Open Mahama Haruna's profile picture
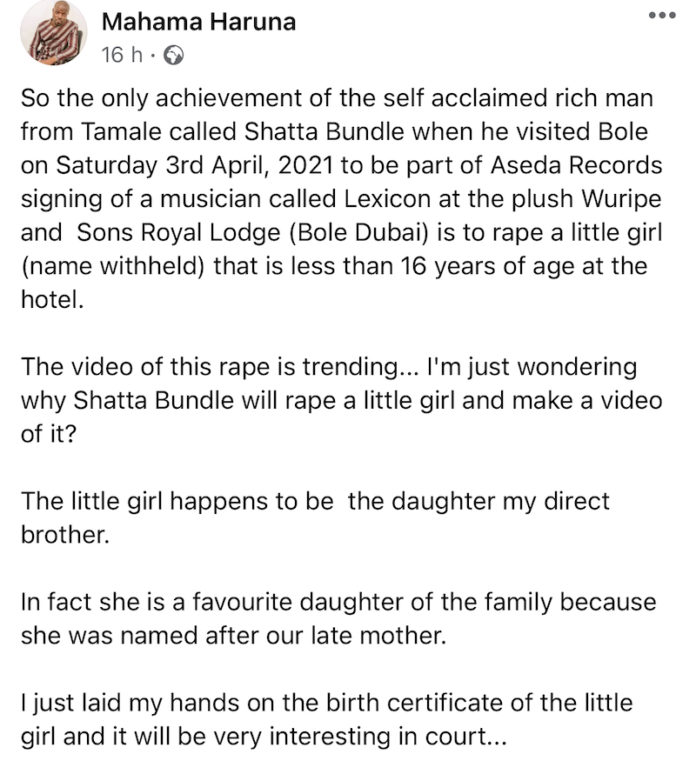This screenshot has height=761, width=696. [53, 33]
